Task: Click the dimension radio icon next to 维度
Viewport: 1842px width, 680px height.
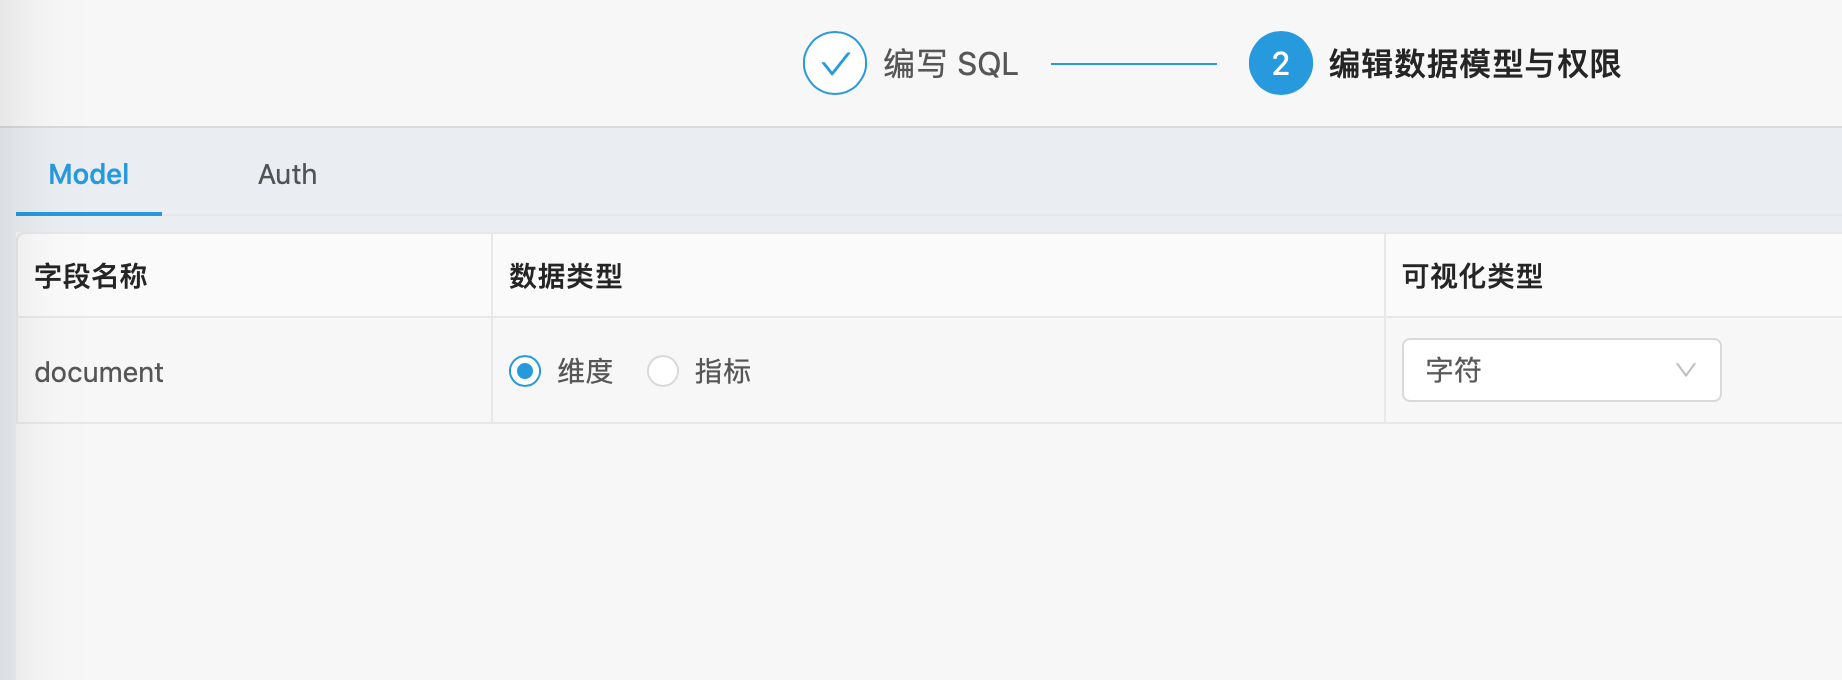Action: (524, 371)
